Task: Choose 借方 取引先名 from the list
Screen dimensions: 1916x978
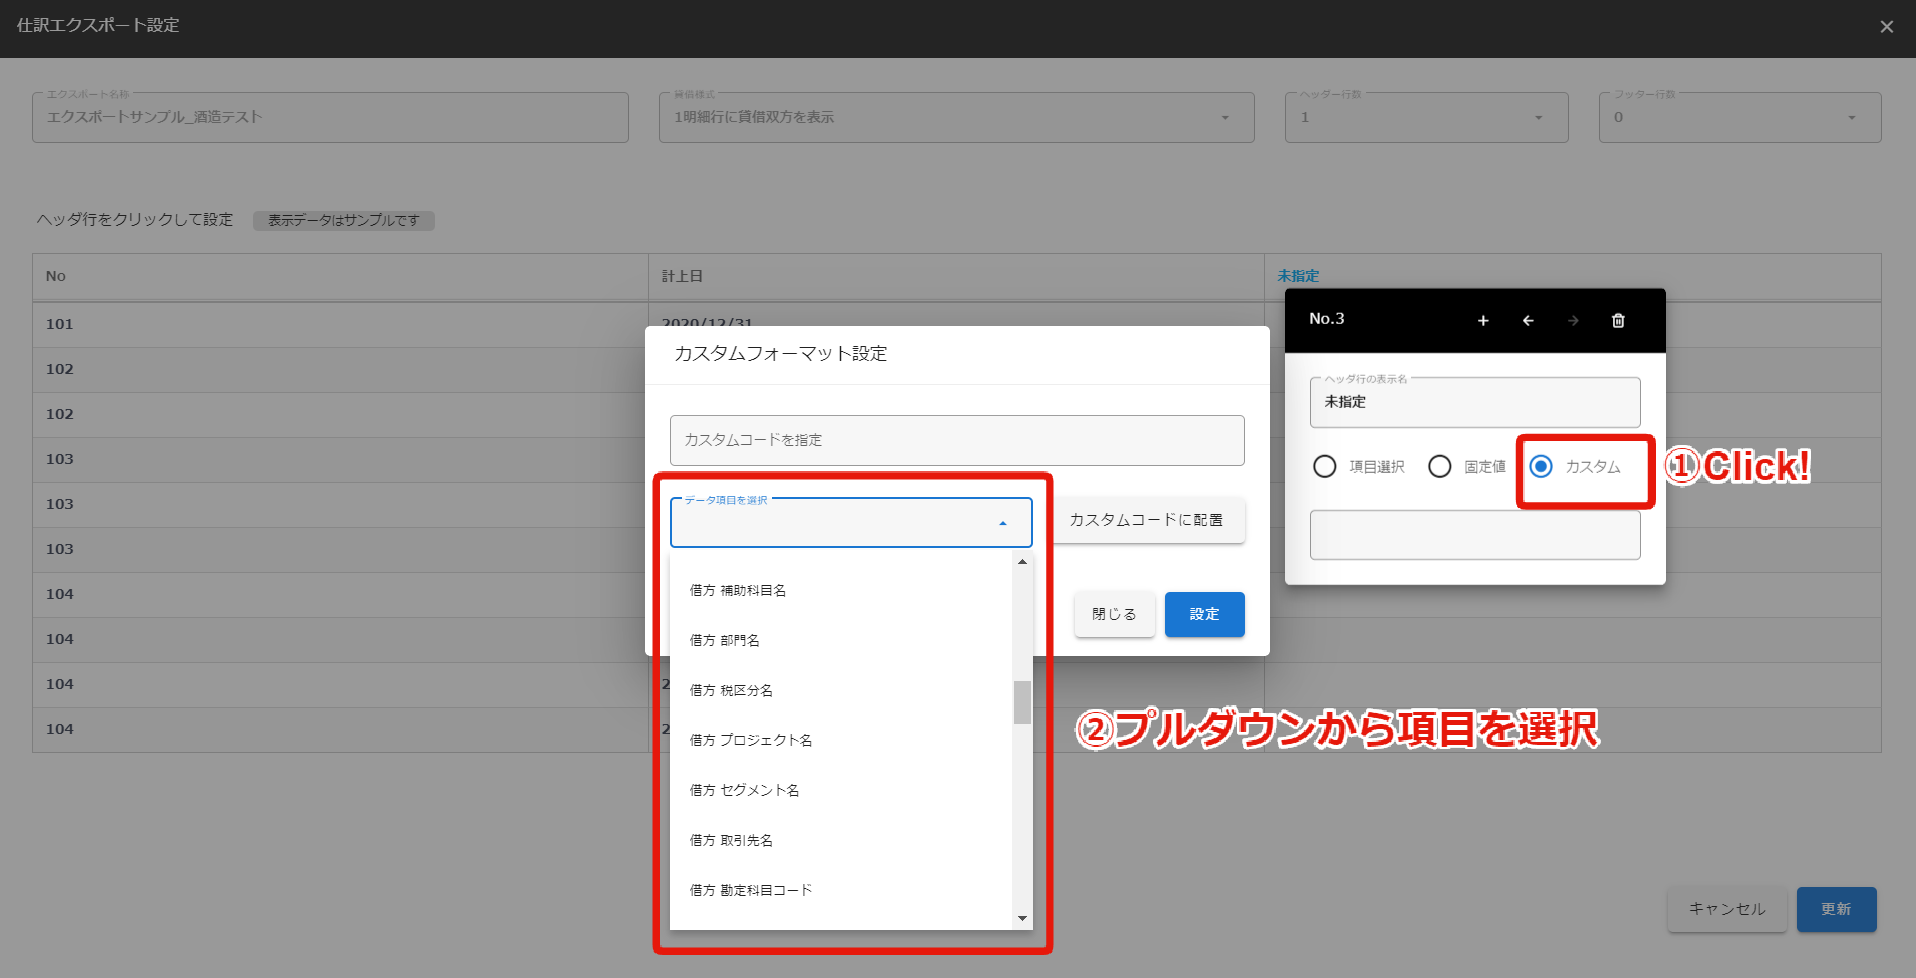Action: coord(841,840)
